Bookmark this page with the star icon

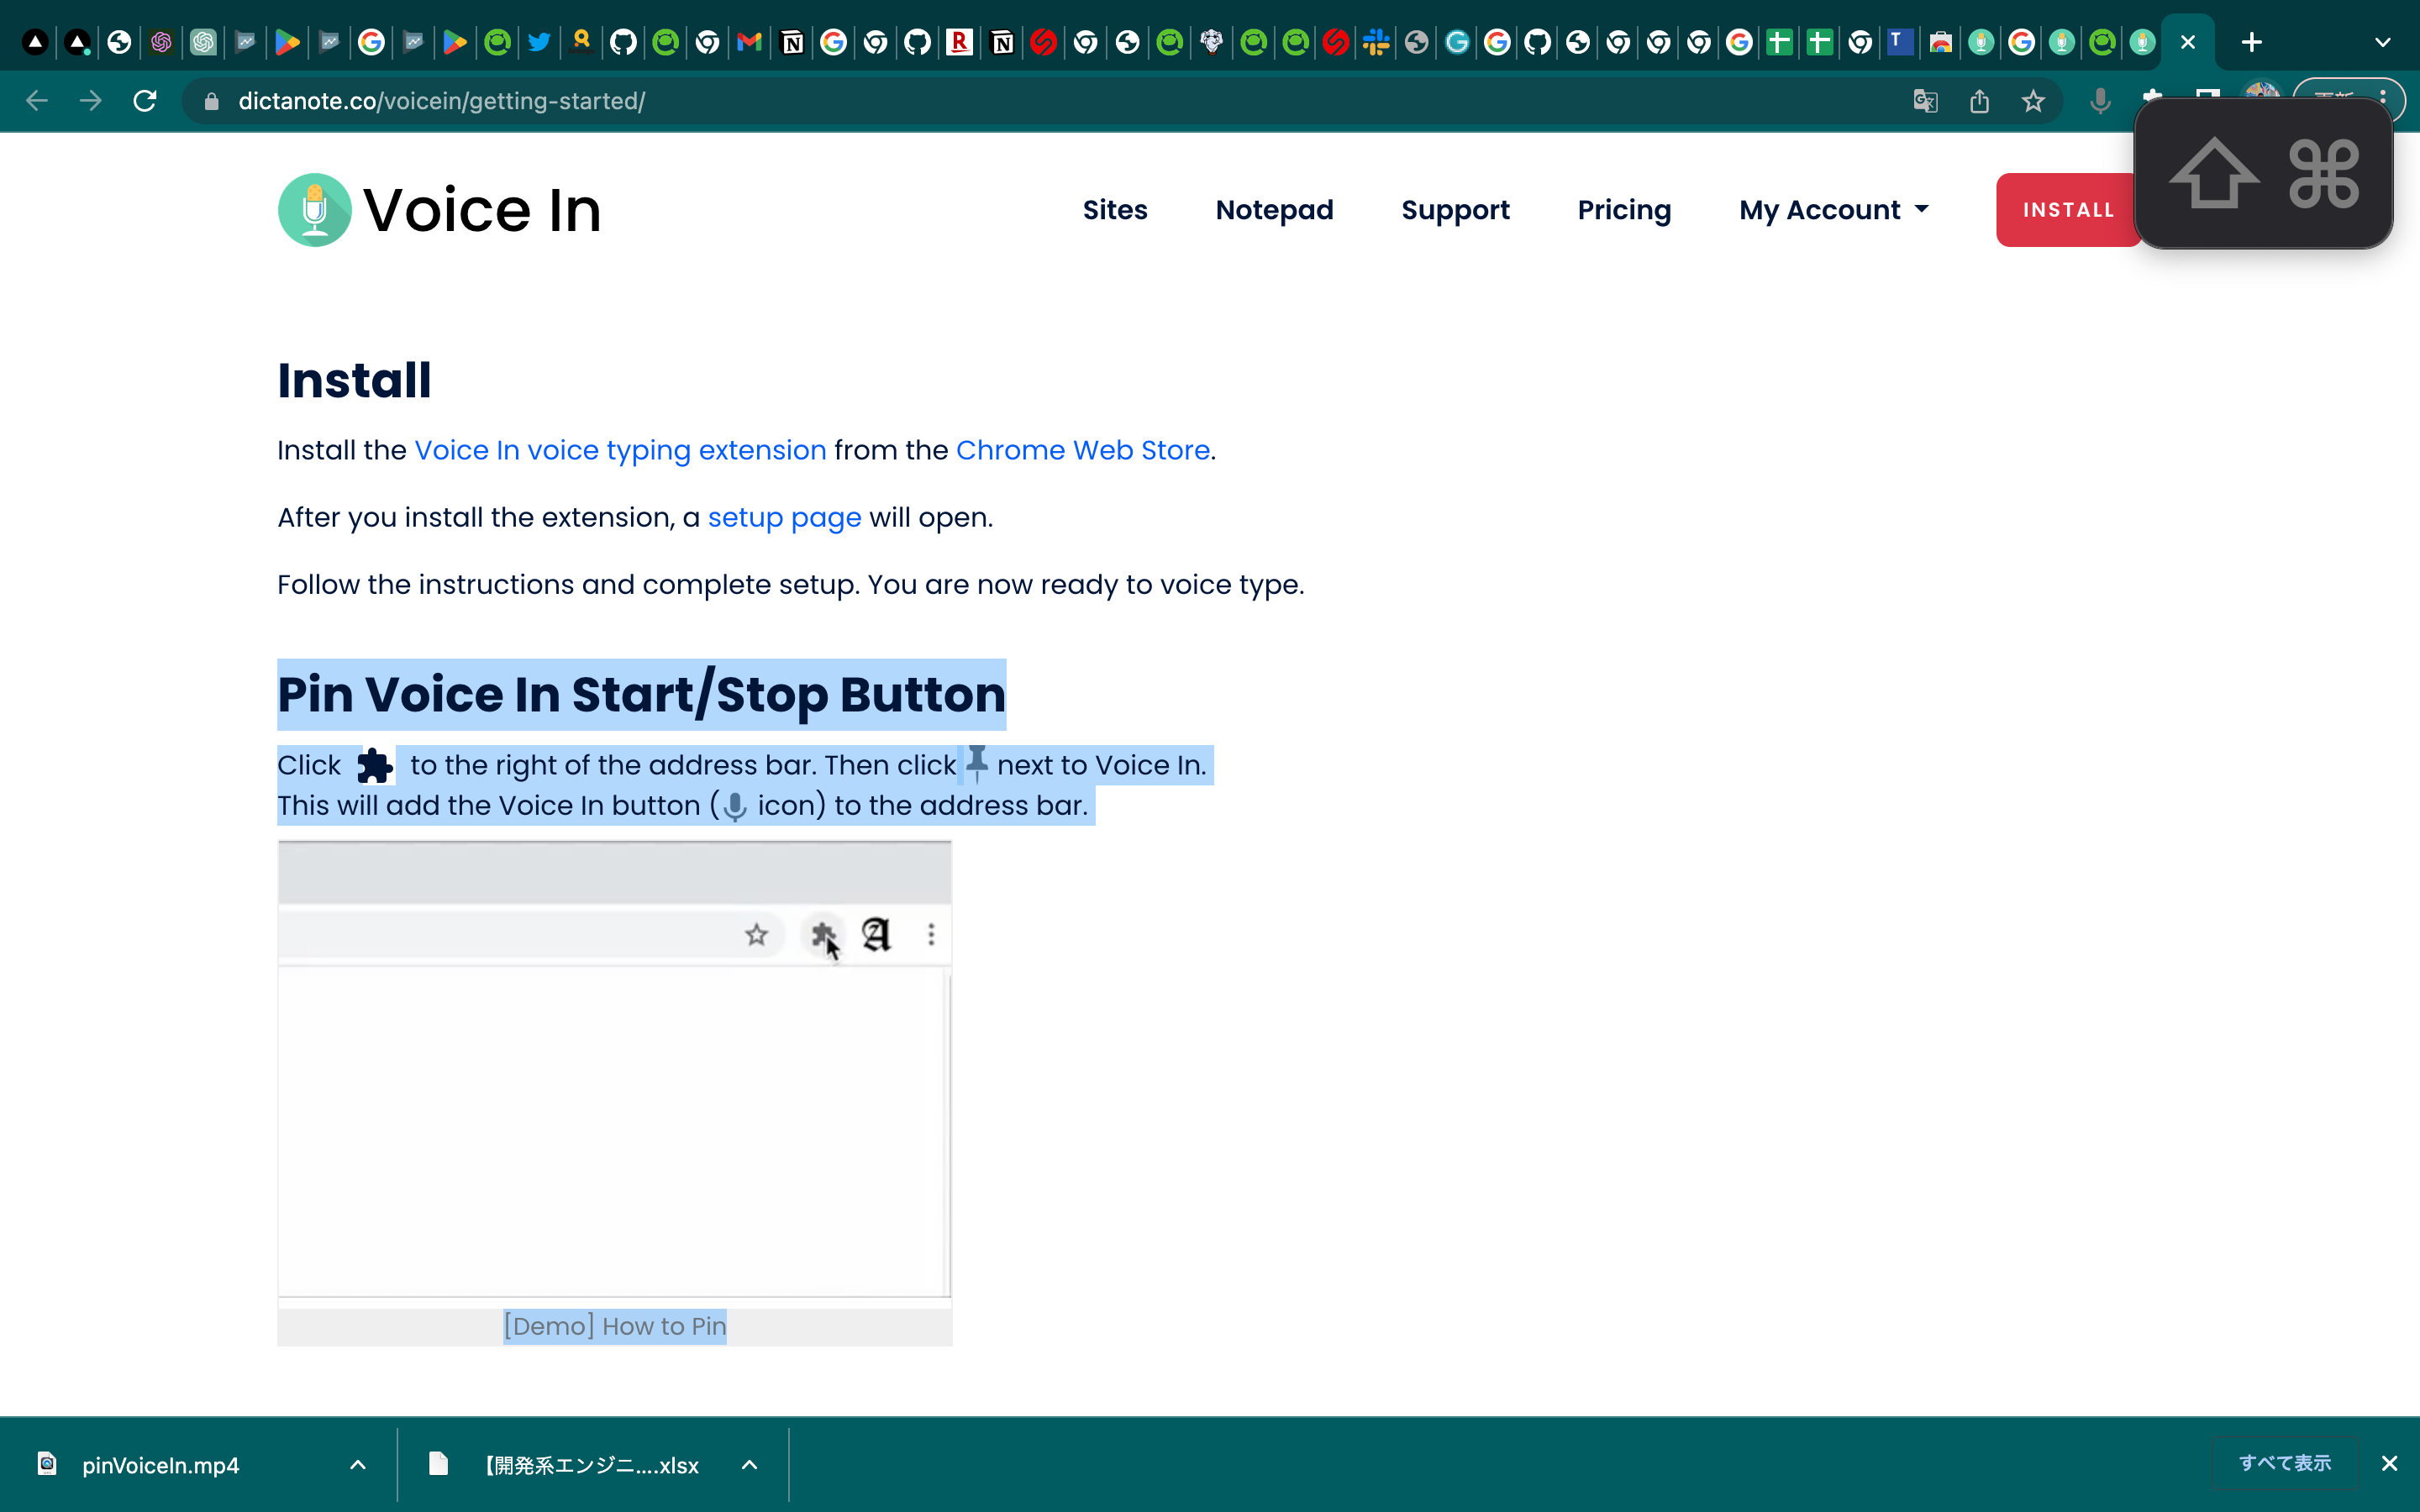[x=2033, y=101]
